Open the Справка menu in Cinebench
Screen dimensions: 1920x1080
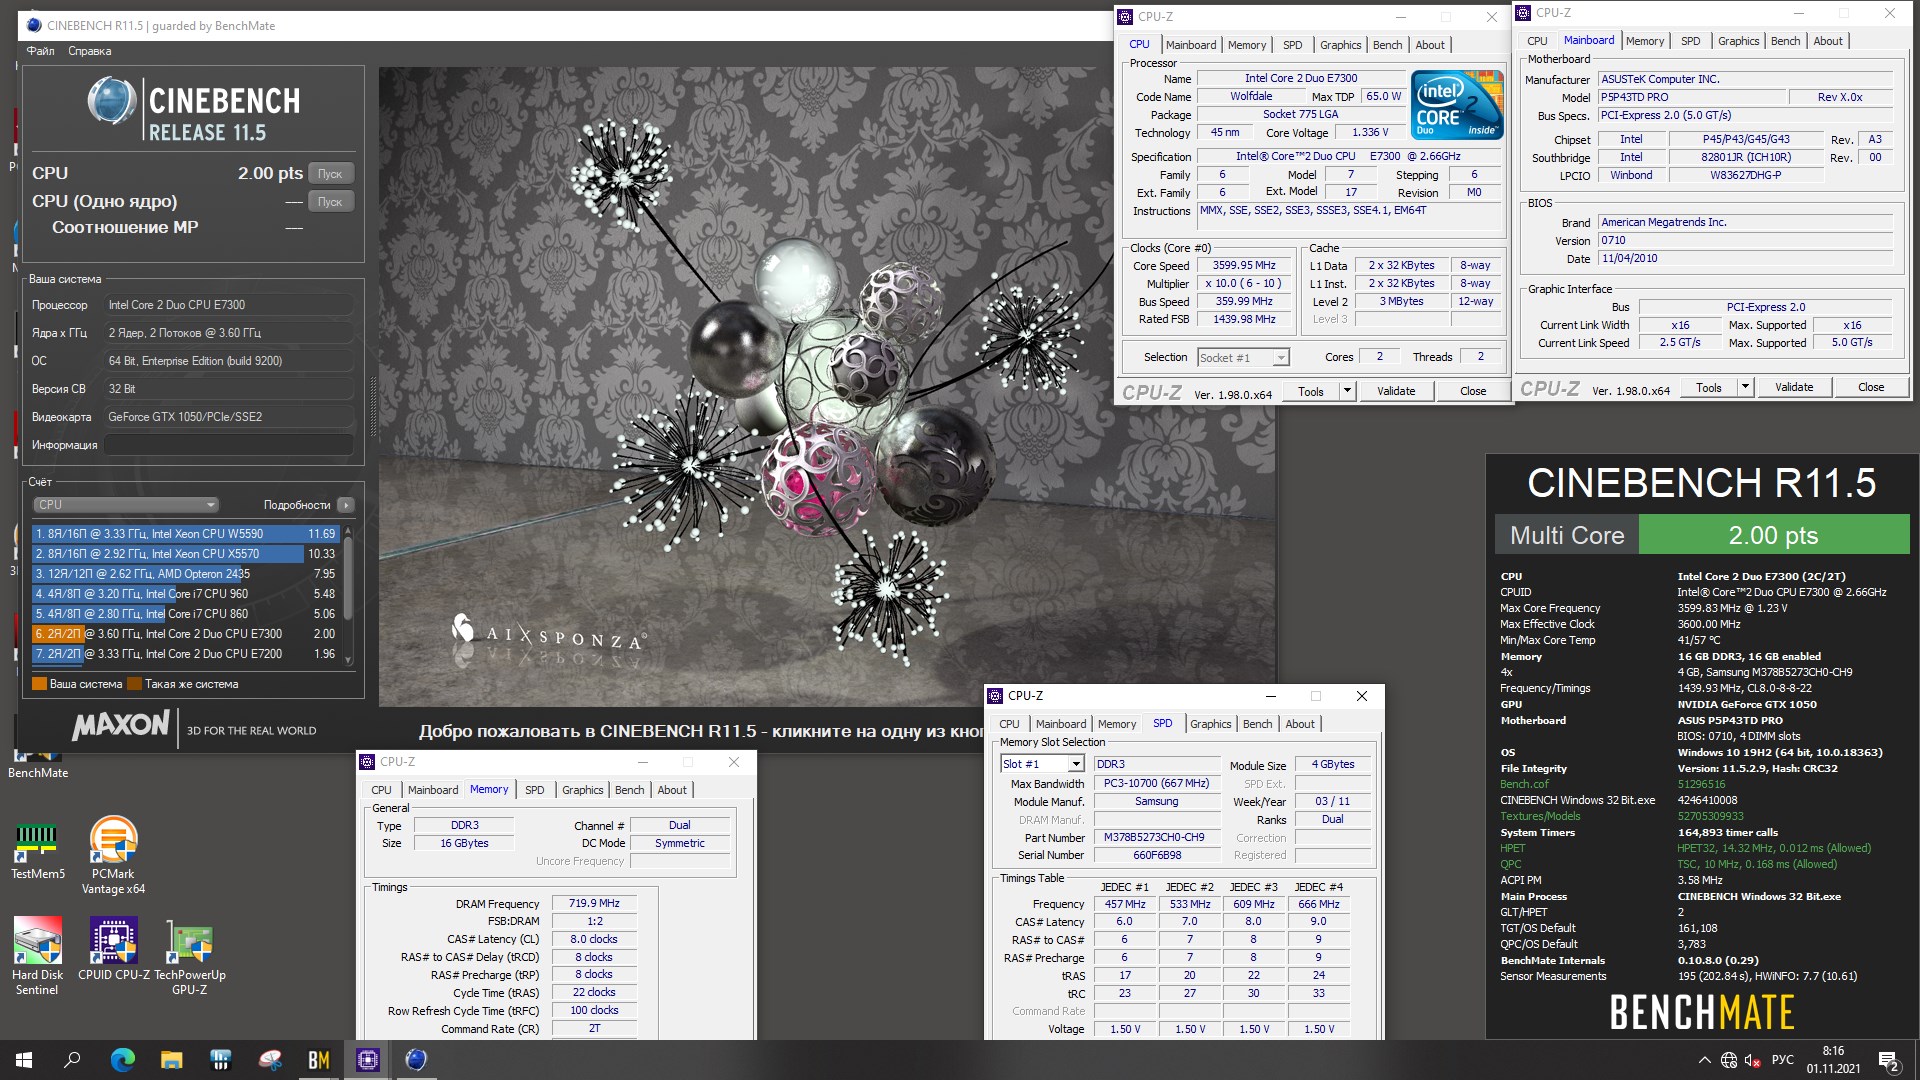click(x=90, y=51)
